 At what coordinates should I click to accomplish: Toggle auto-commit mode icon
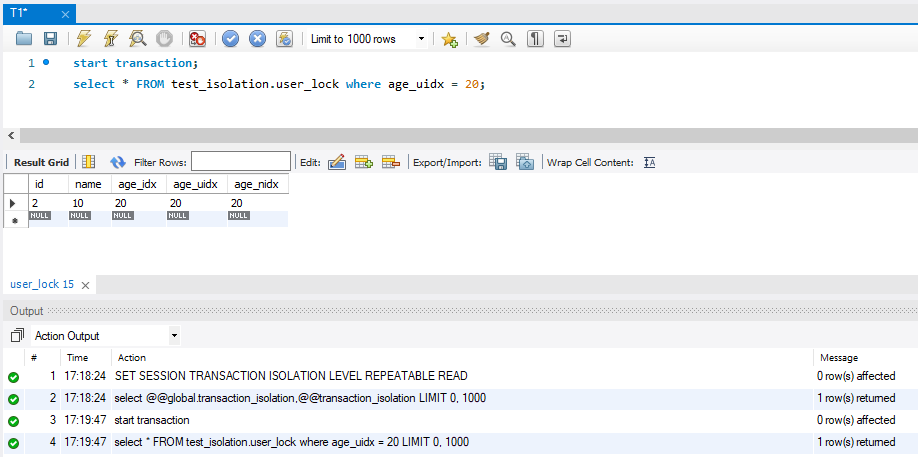pos(285,39)
